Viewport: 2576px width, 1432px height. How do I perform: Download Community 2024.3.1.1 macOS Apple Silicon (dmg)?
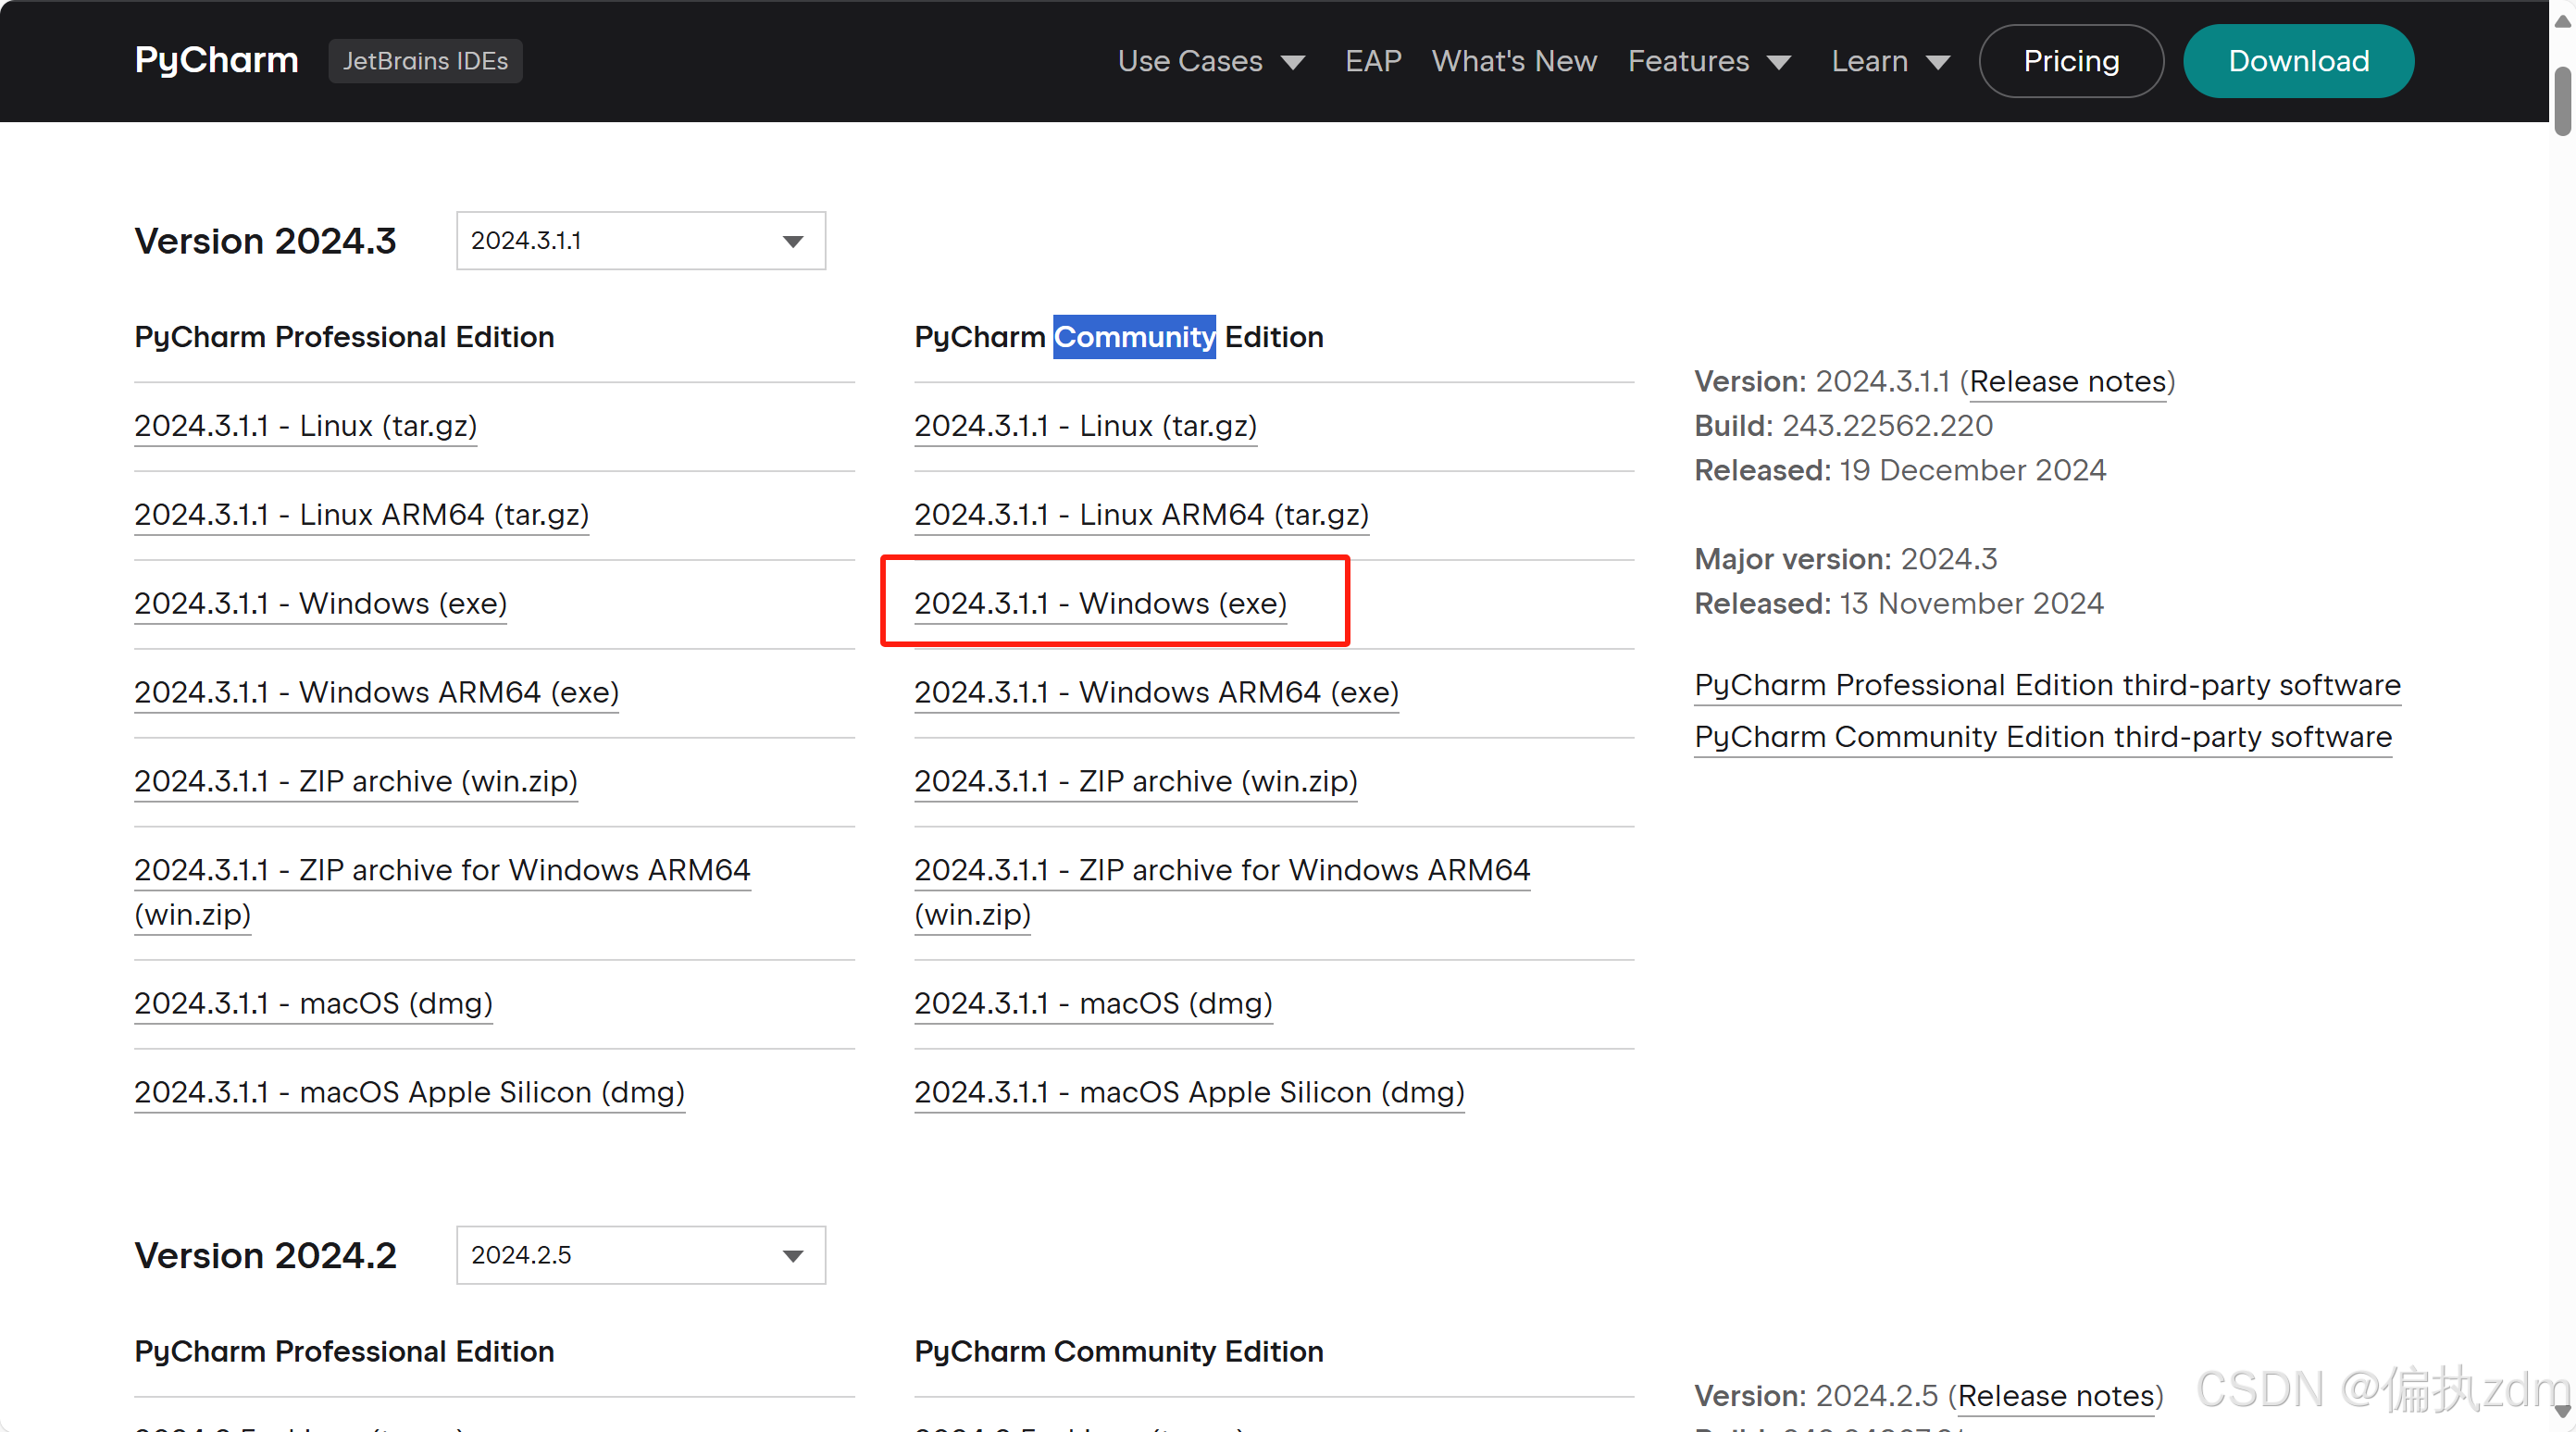(1190, 1092)
